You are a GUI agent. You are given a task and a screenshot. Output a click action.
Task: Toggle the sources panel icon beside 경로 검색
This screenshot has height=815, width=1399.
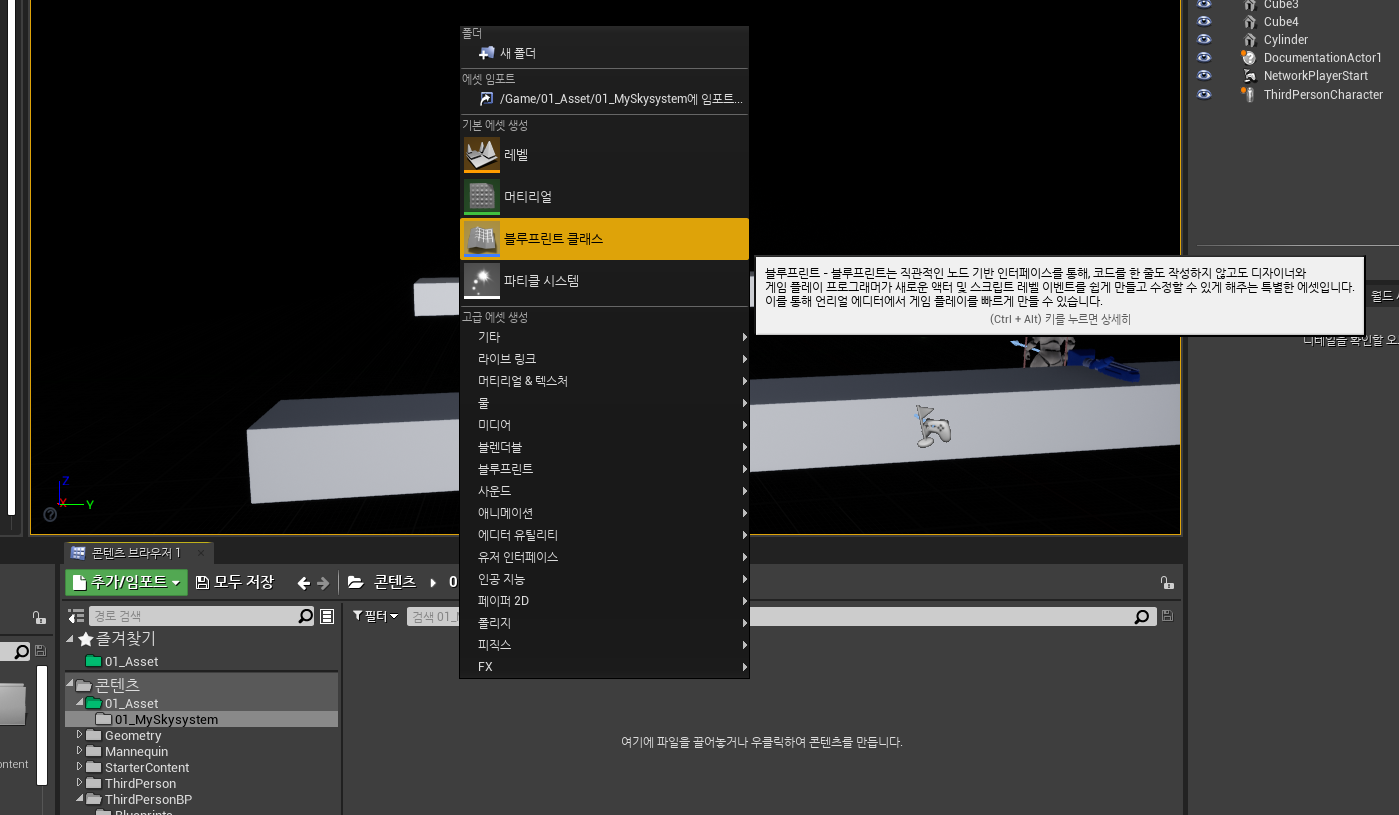76,616
